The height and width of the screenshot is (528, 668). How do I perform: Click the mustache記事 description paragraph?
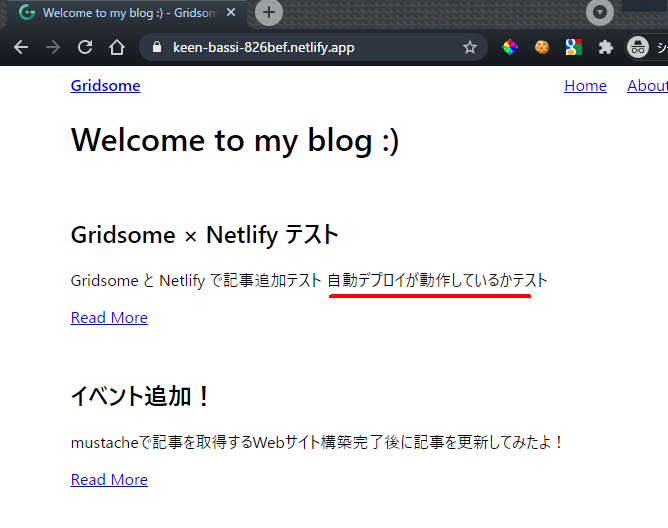(318, 442)
